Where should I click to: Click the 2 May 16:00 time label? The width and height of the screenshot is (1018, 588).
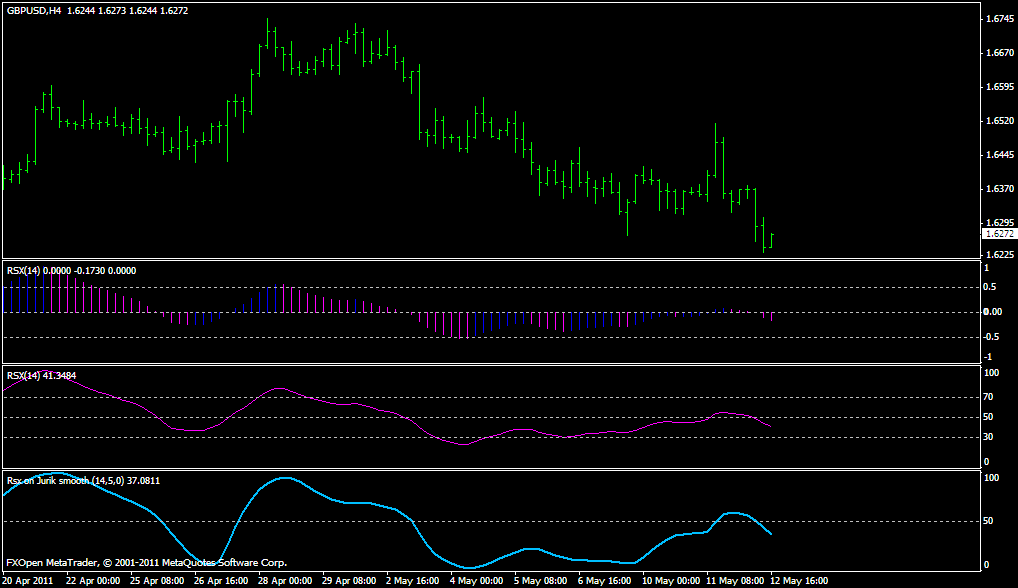click(x=413, y=580)
